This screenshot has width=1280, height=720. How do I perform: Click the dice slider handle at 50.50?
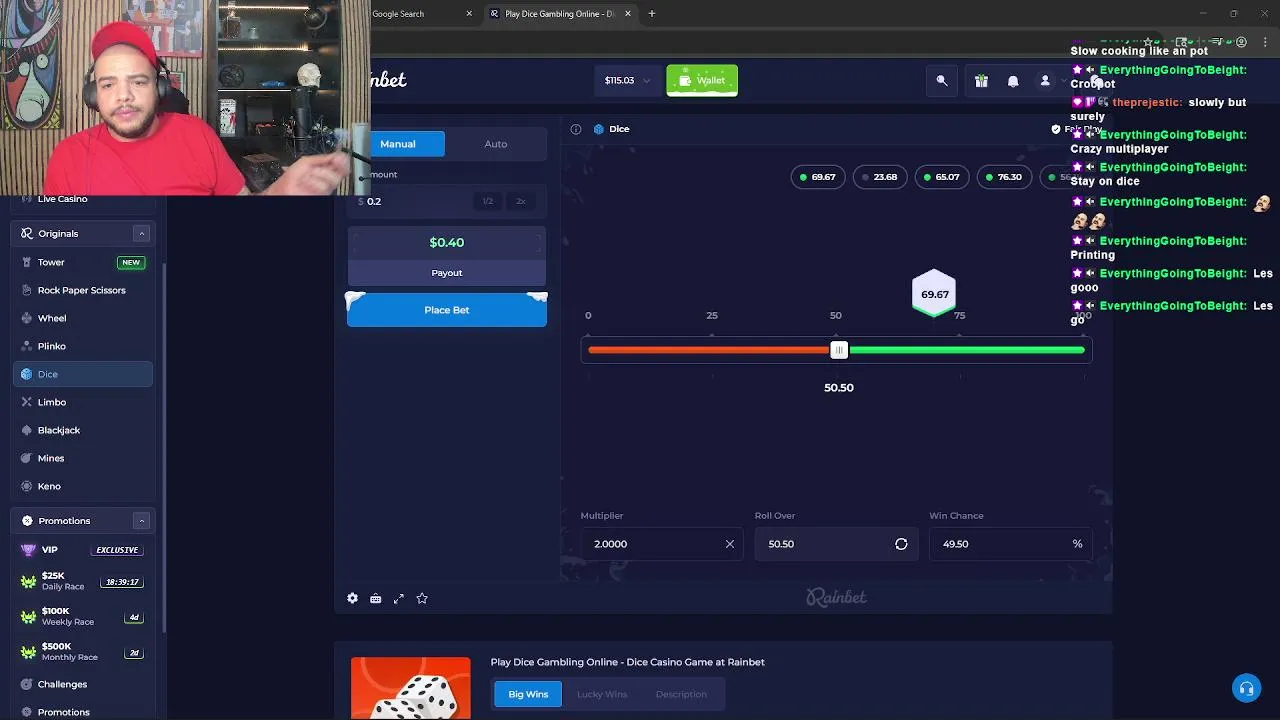coord(839,350)
